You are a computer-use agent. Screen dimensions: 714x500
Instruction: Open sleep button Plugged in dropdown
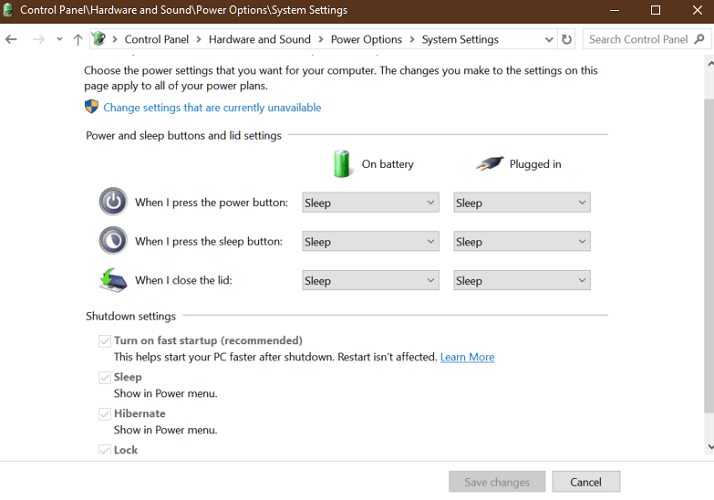[x=521, y=242]
